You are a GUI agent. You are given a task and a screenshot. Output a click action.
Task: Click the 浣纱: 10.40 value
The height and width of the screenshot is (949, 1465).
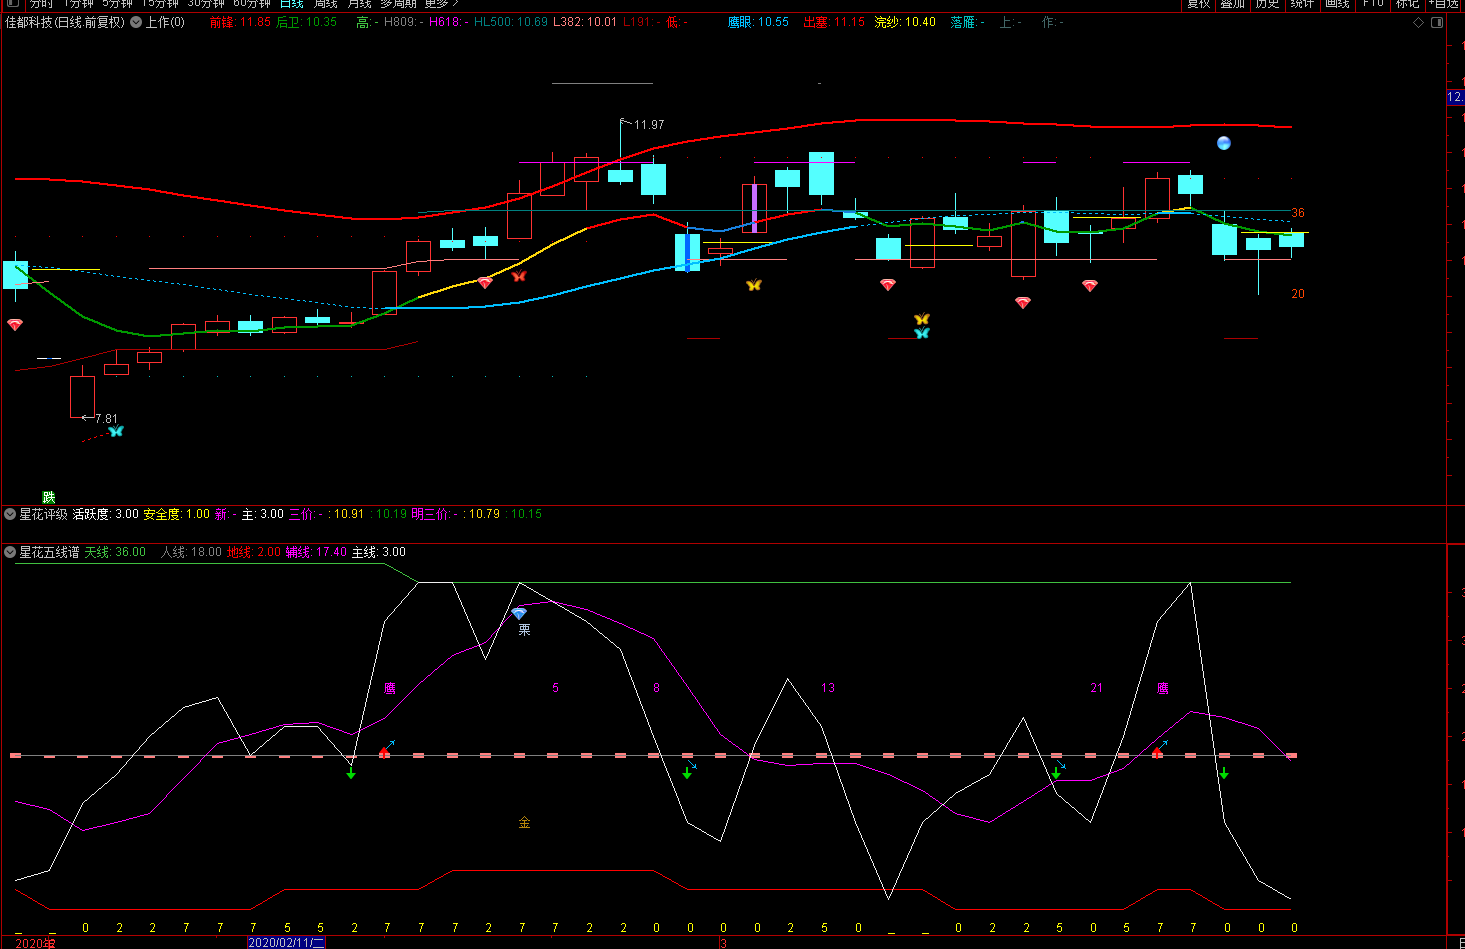(x=906, y=22)
